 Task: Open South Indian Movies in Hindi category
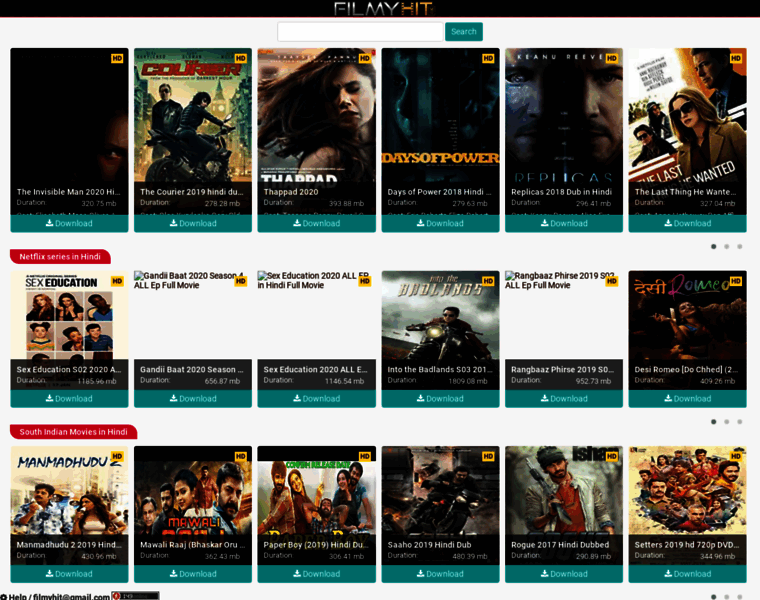coord(74,432)
